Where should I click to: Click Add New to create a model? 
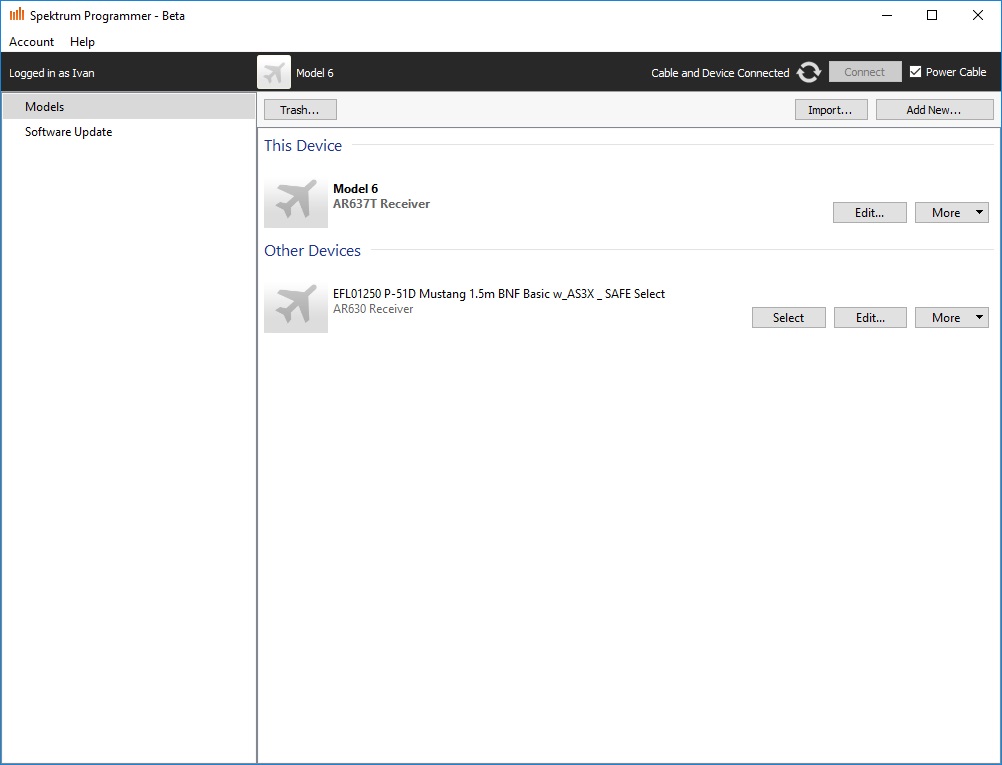click(x=934, y=110)
